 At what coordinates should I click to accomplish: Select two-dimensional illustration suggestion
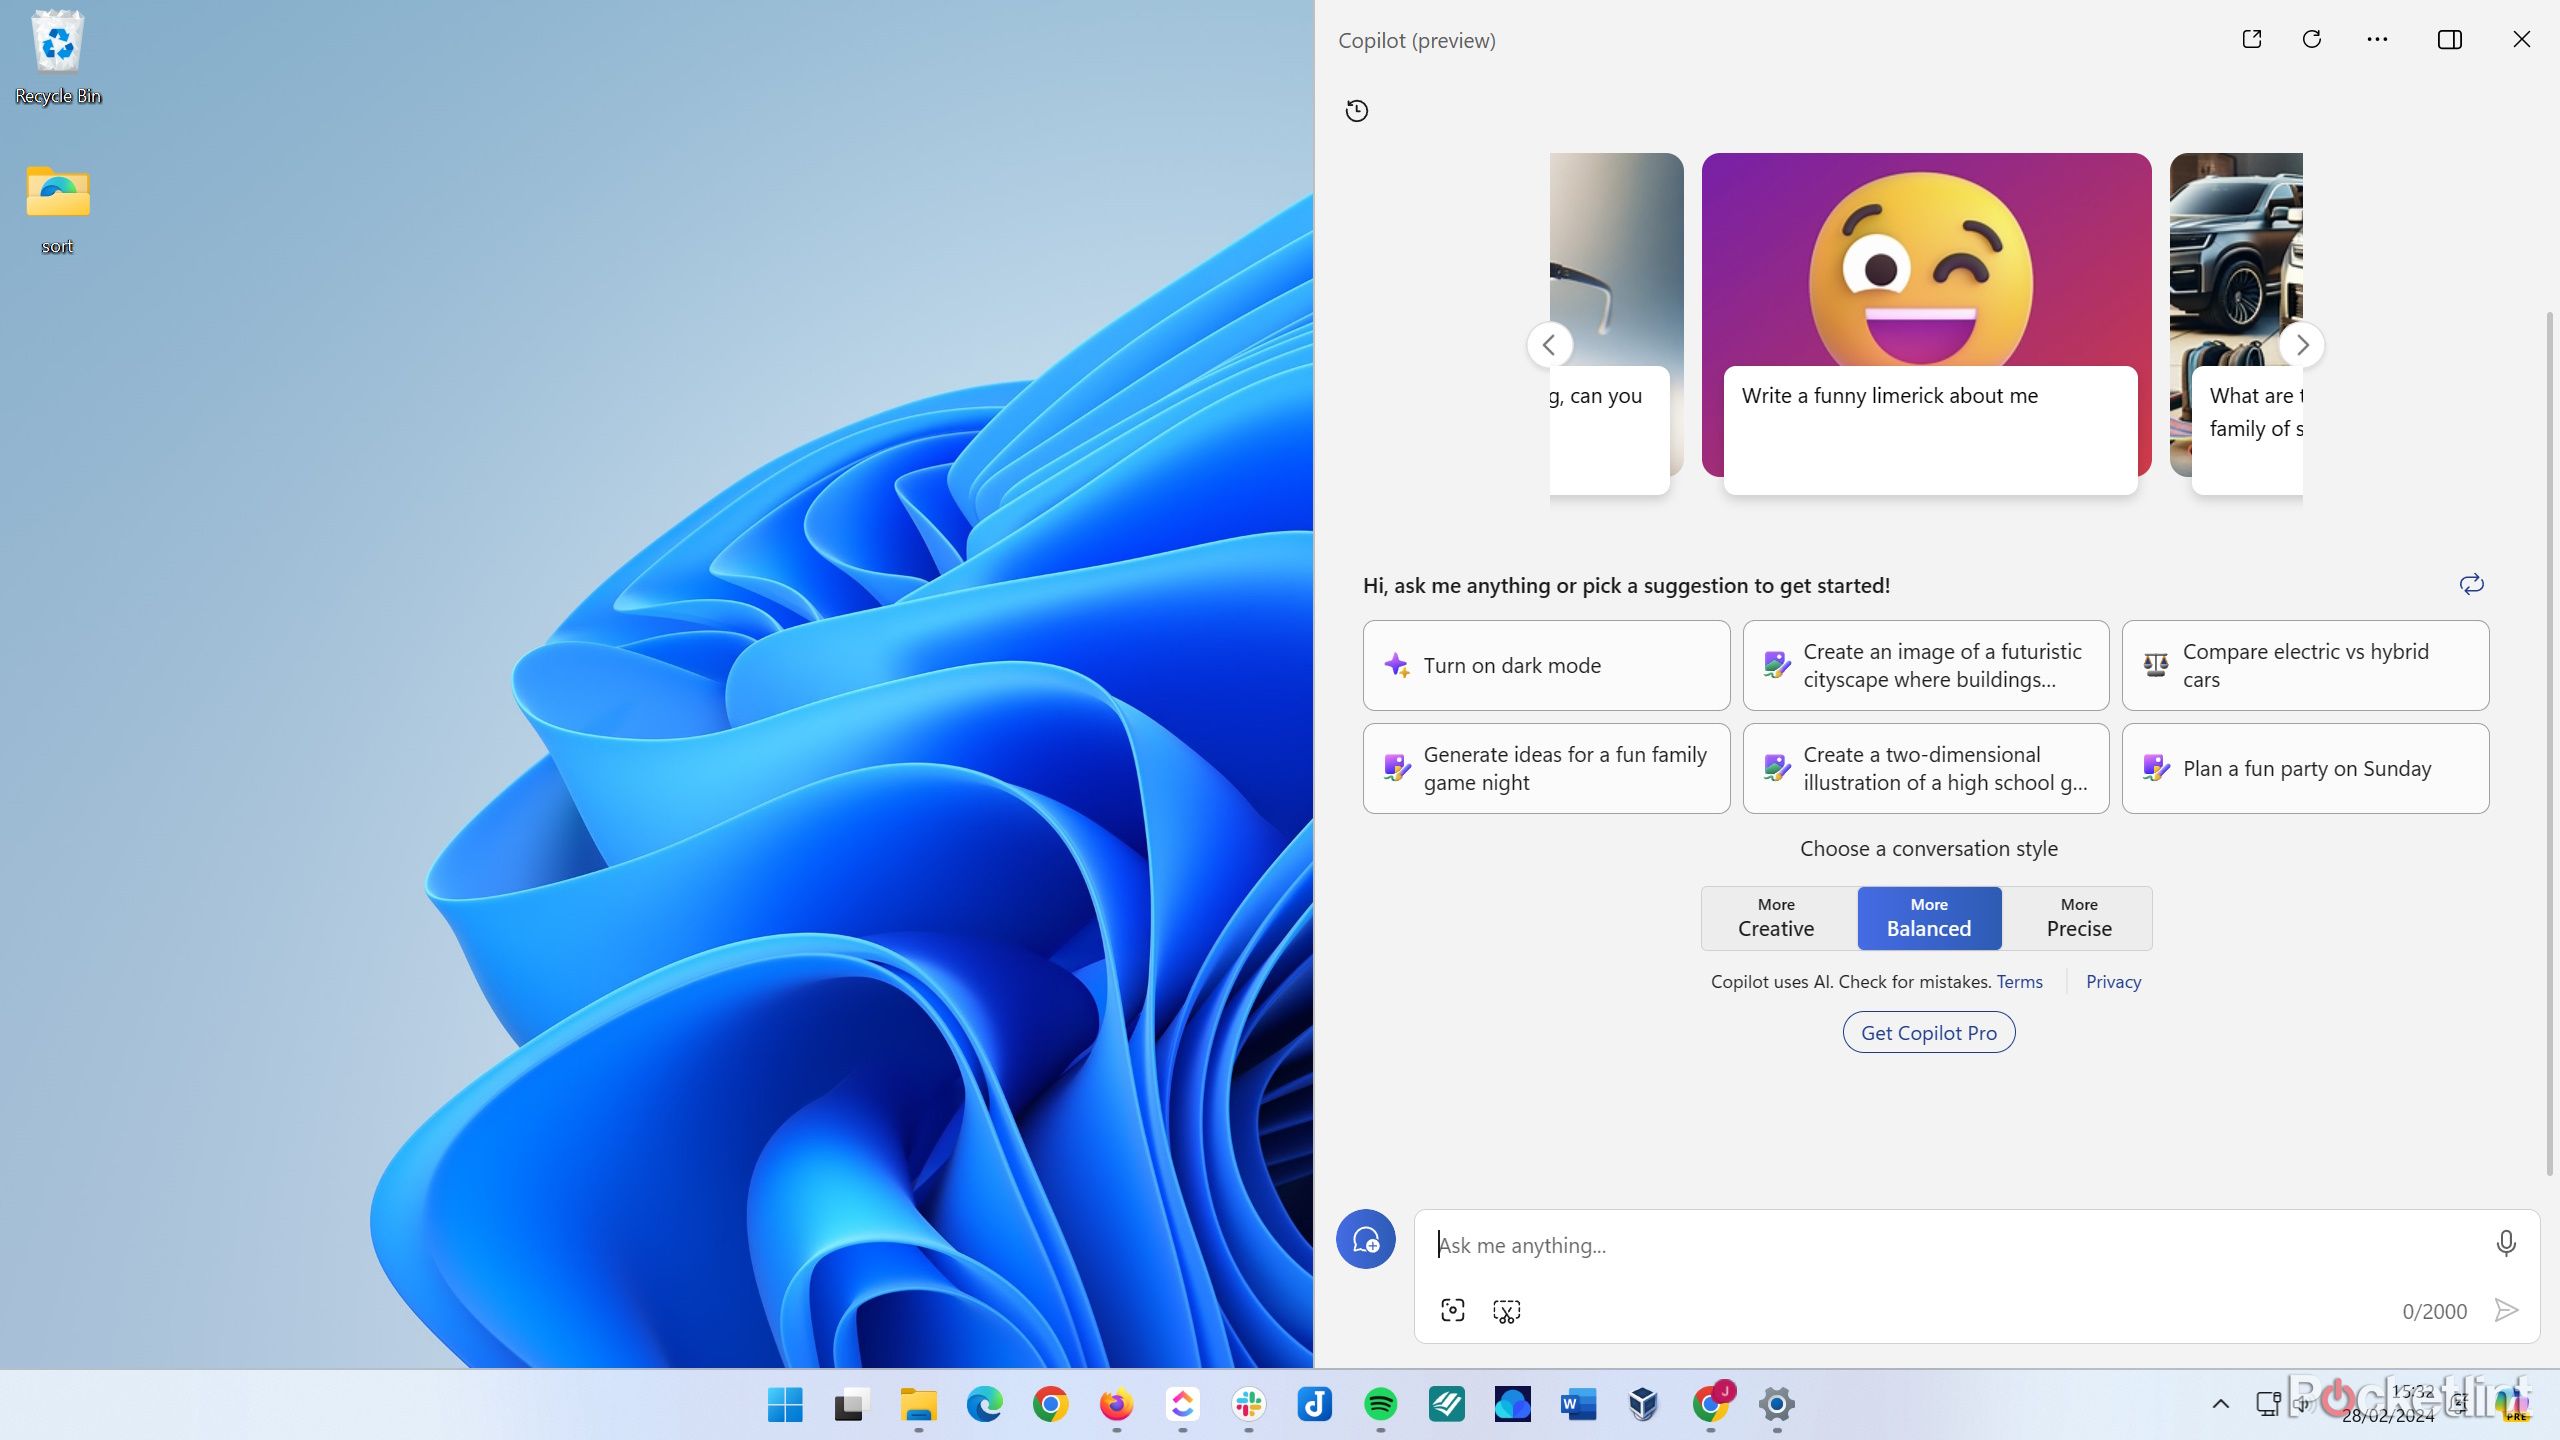(1926, 768)
